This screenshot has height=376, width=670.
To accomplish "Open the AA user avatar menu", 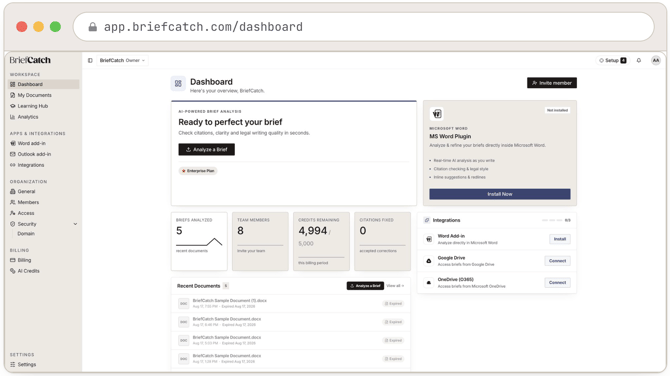I will 656,60.
